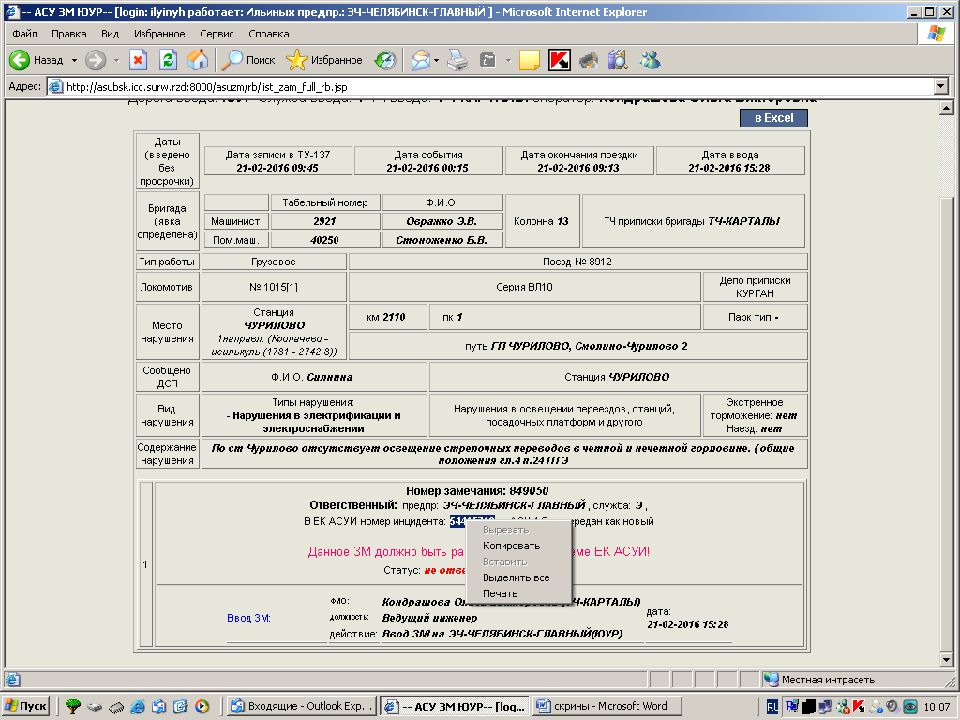Click the system tray clock 10:07
Viewport: 960px width, 720px height.
937,707
